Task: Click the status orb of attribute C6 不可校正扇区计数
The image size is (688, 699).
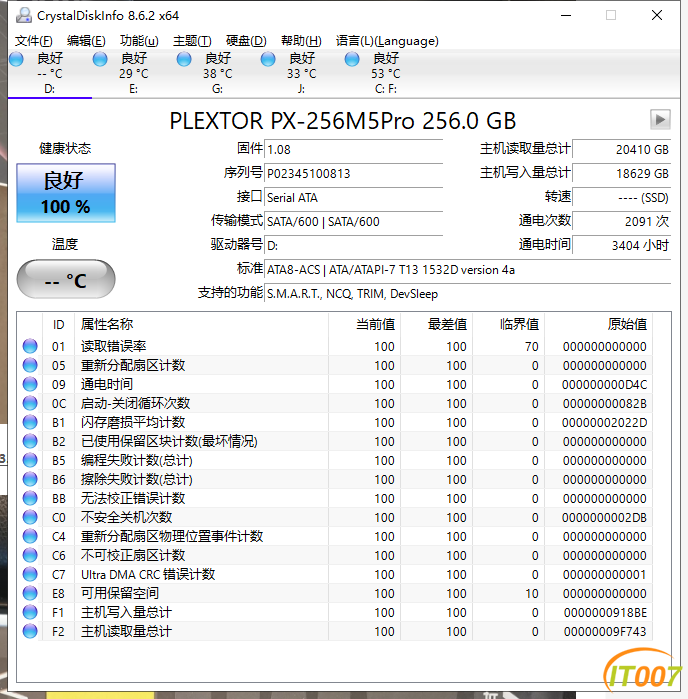Action: coord(30,555)
